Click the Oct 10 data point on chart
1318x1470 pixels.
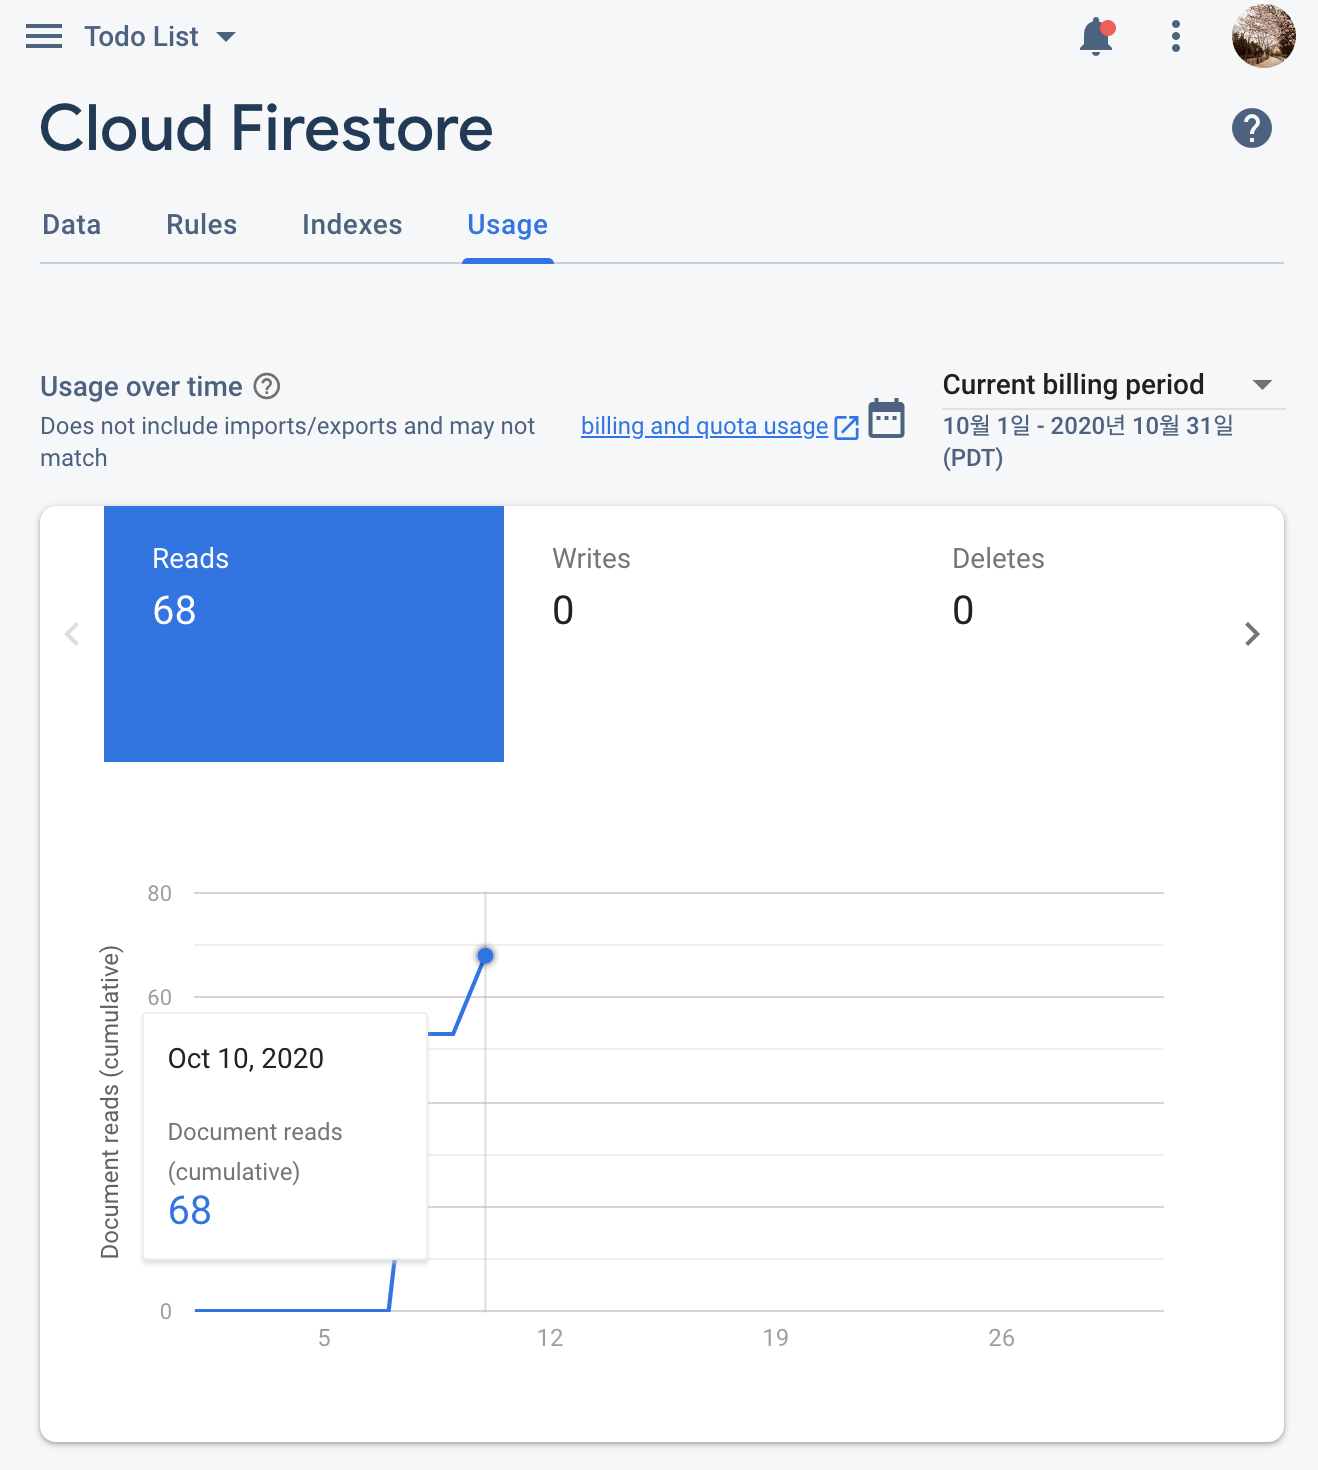tap(485, 956)
